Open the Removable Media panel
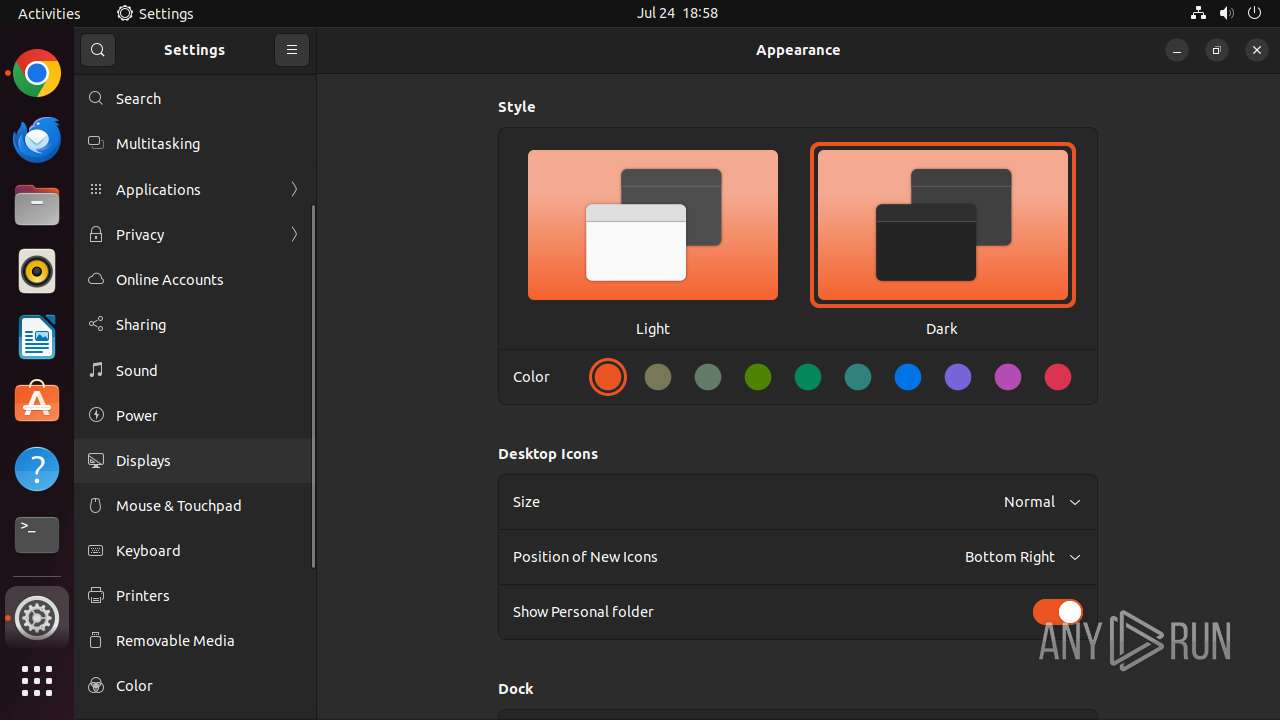Screen dimensions: 1280x720 pyautogui.click(x=195, y=640)
